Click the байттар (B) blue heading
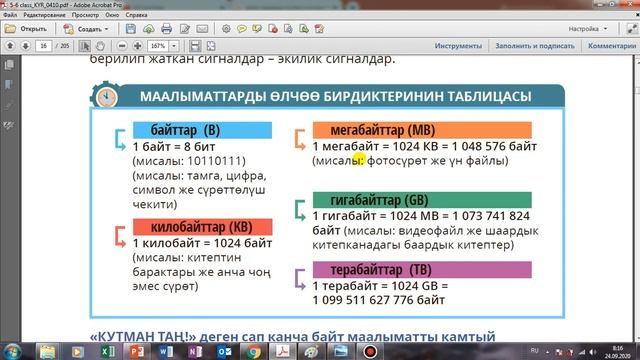 tap(202, 130)
